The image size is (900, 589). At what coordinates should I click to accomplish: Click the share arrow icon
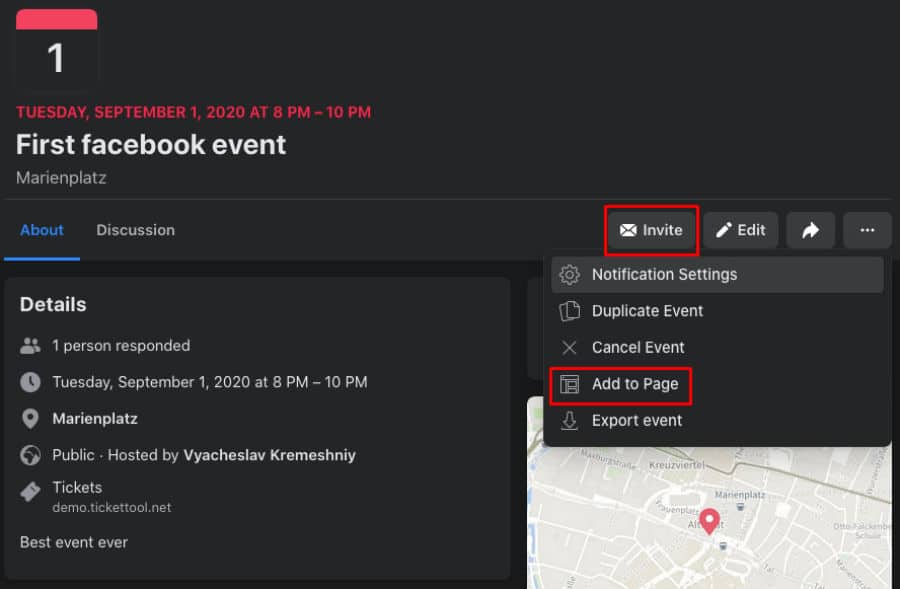810,230
